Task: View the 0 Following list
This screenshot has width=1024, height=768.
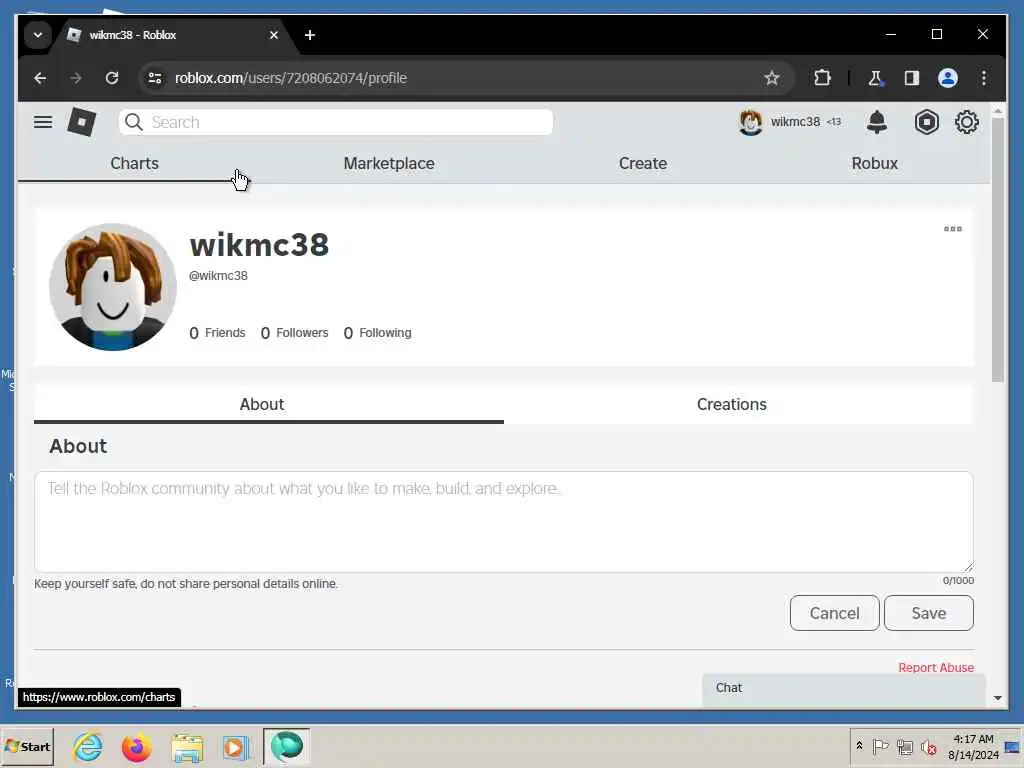Action: click(377, 333)
